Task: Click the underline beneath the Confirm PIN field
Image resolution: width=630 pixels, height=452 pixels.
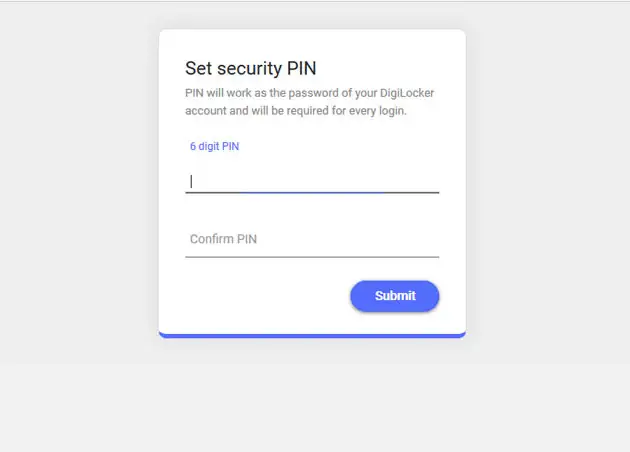Action: coord(312,257)
